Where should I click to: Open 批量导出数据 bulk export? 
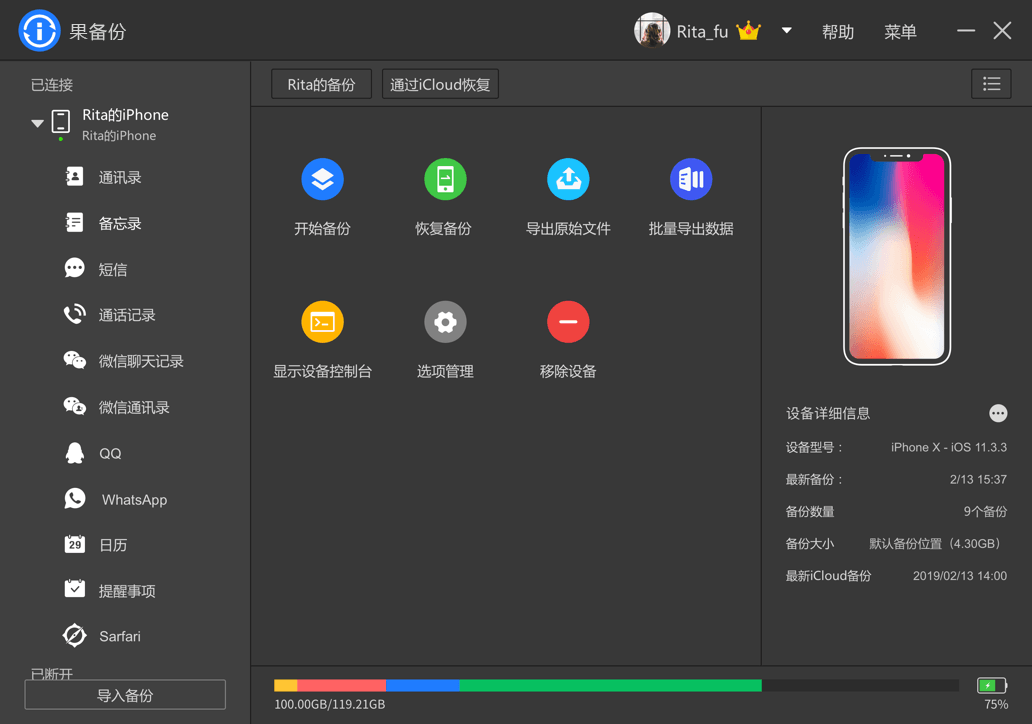(691, 179)
